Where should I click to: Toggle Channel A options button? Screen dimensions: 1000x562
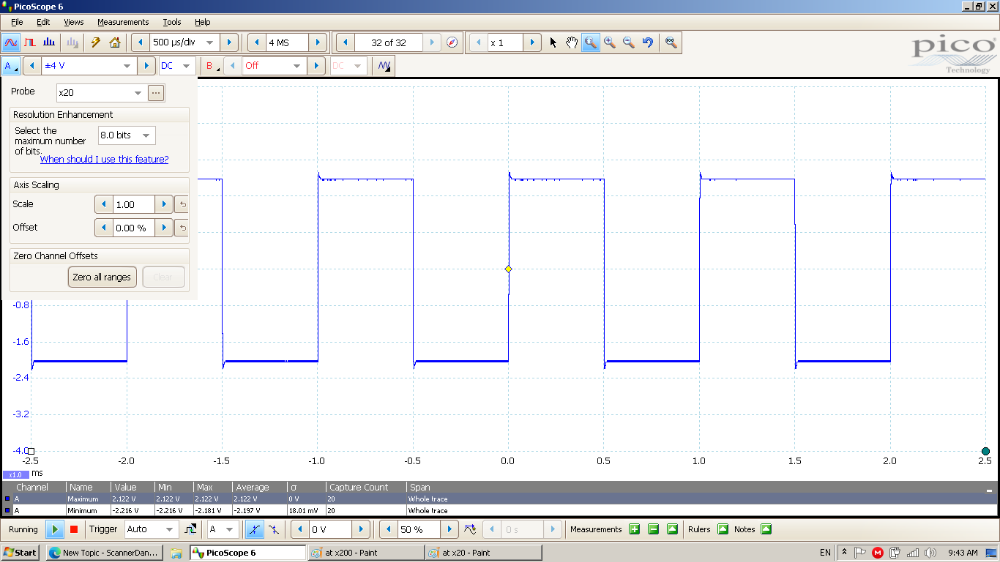[x=11, y=66]
